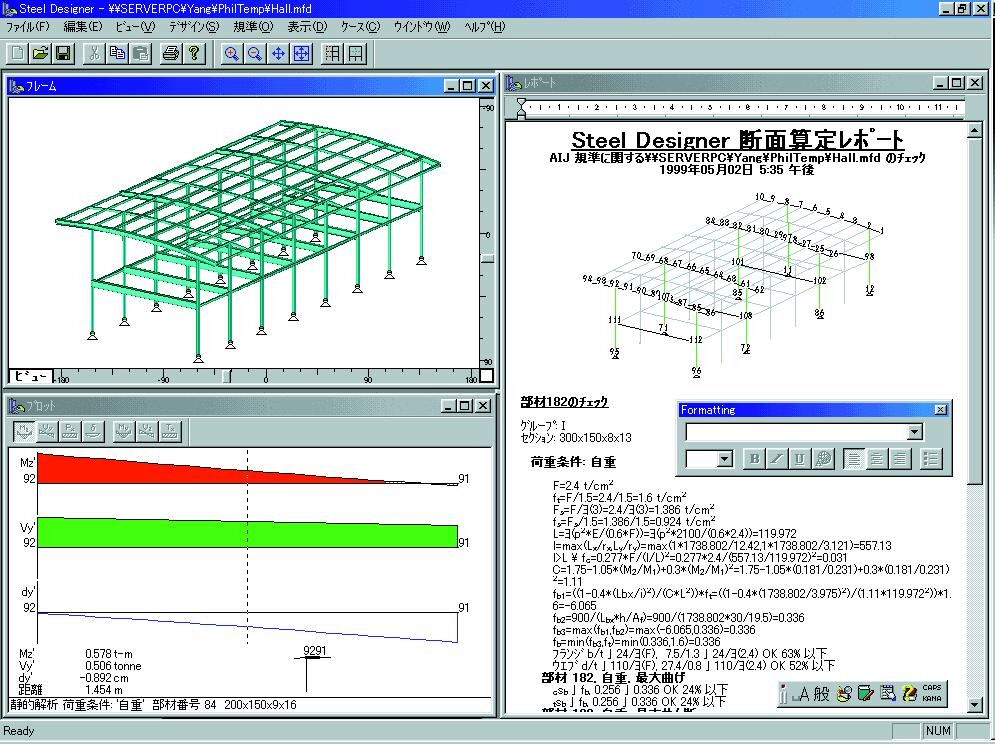The image size is (995, 744).
Task: Align text right in Formatting palette
Action: [x=900, y=458]
